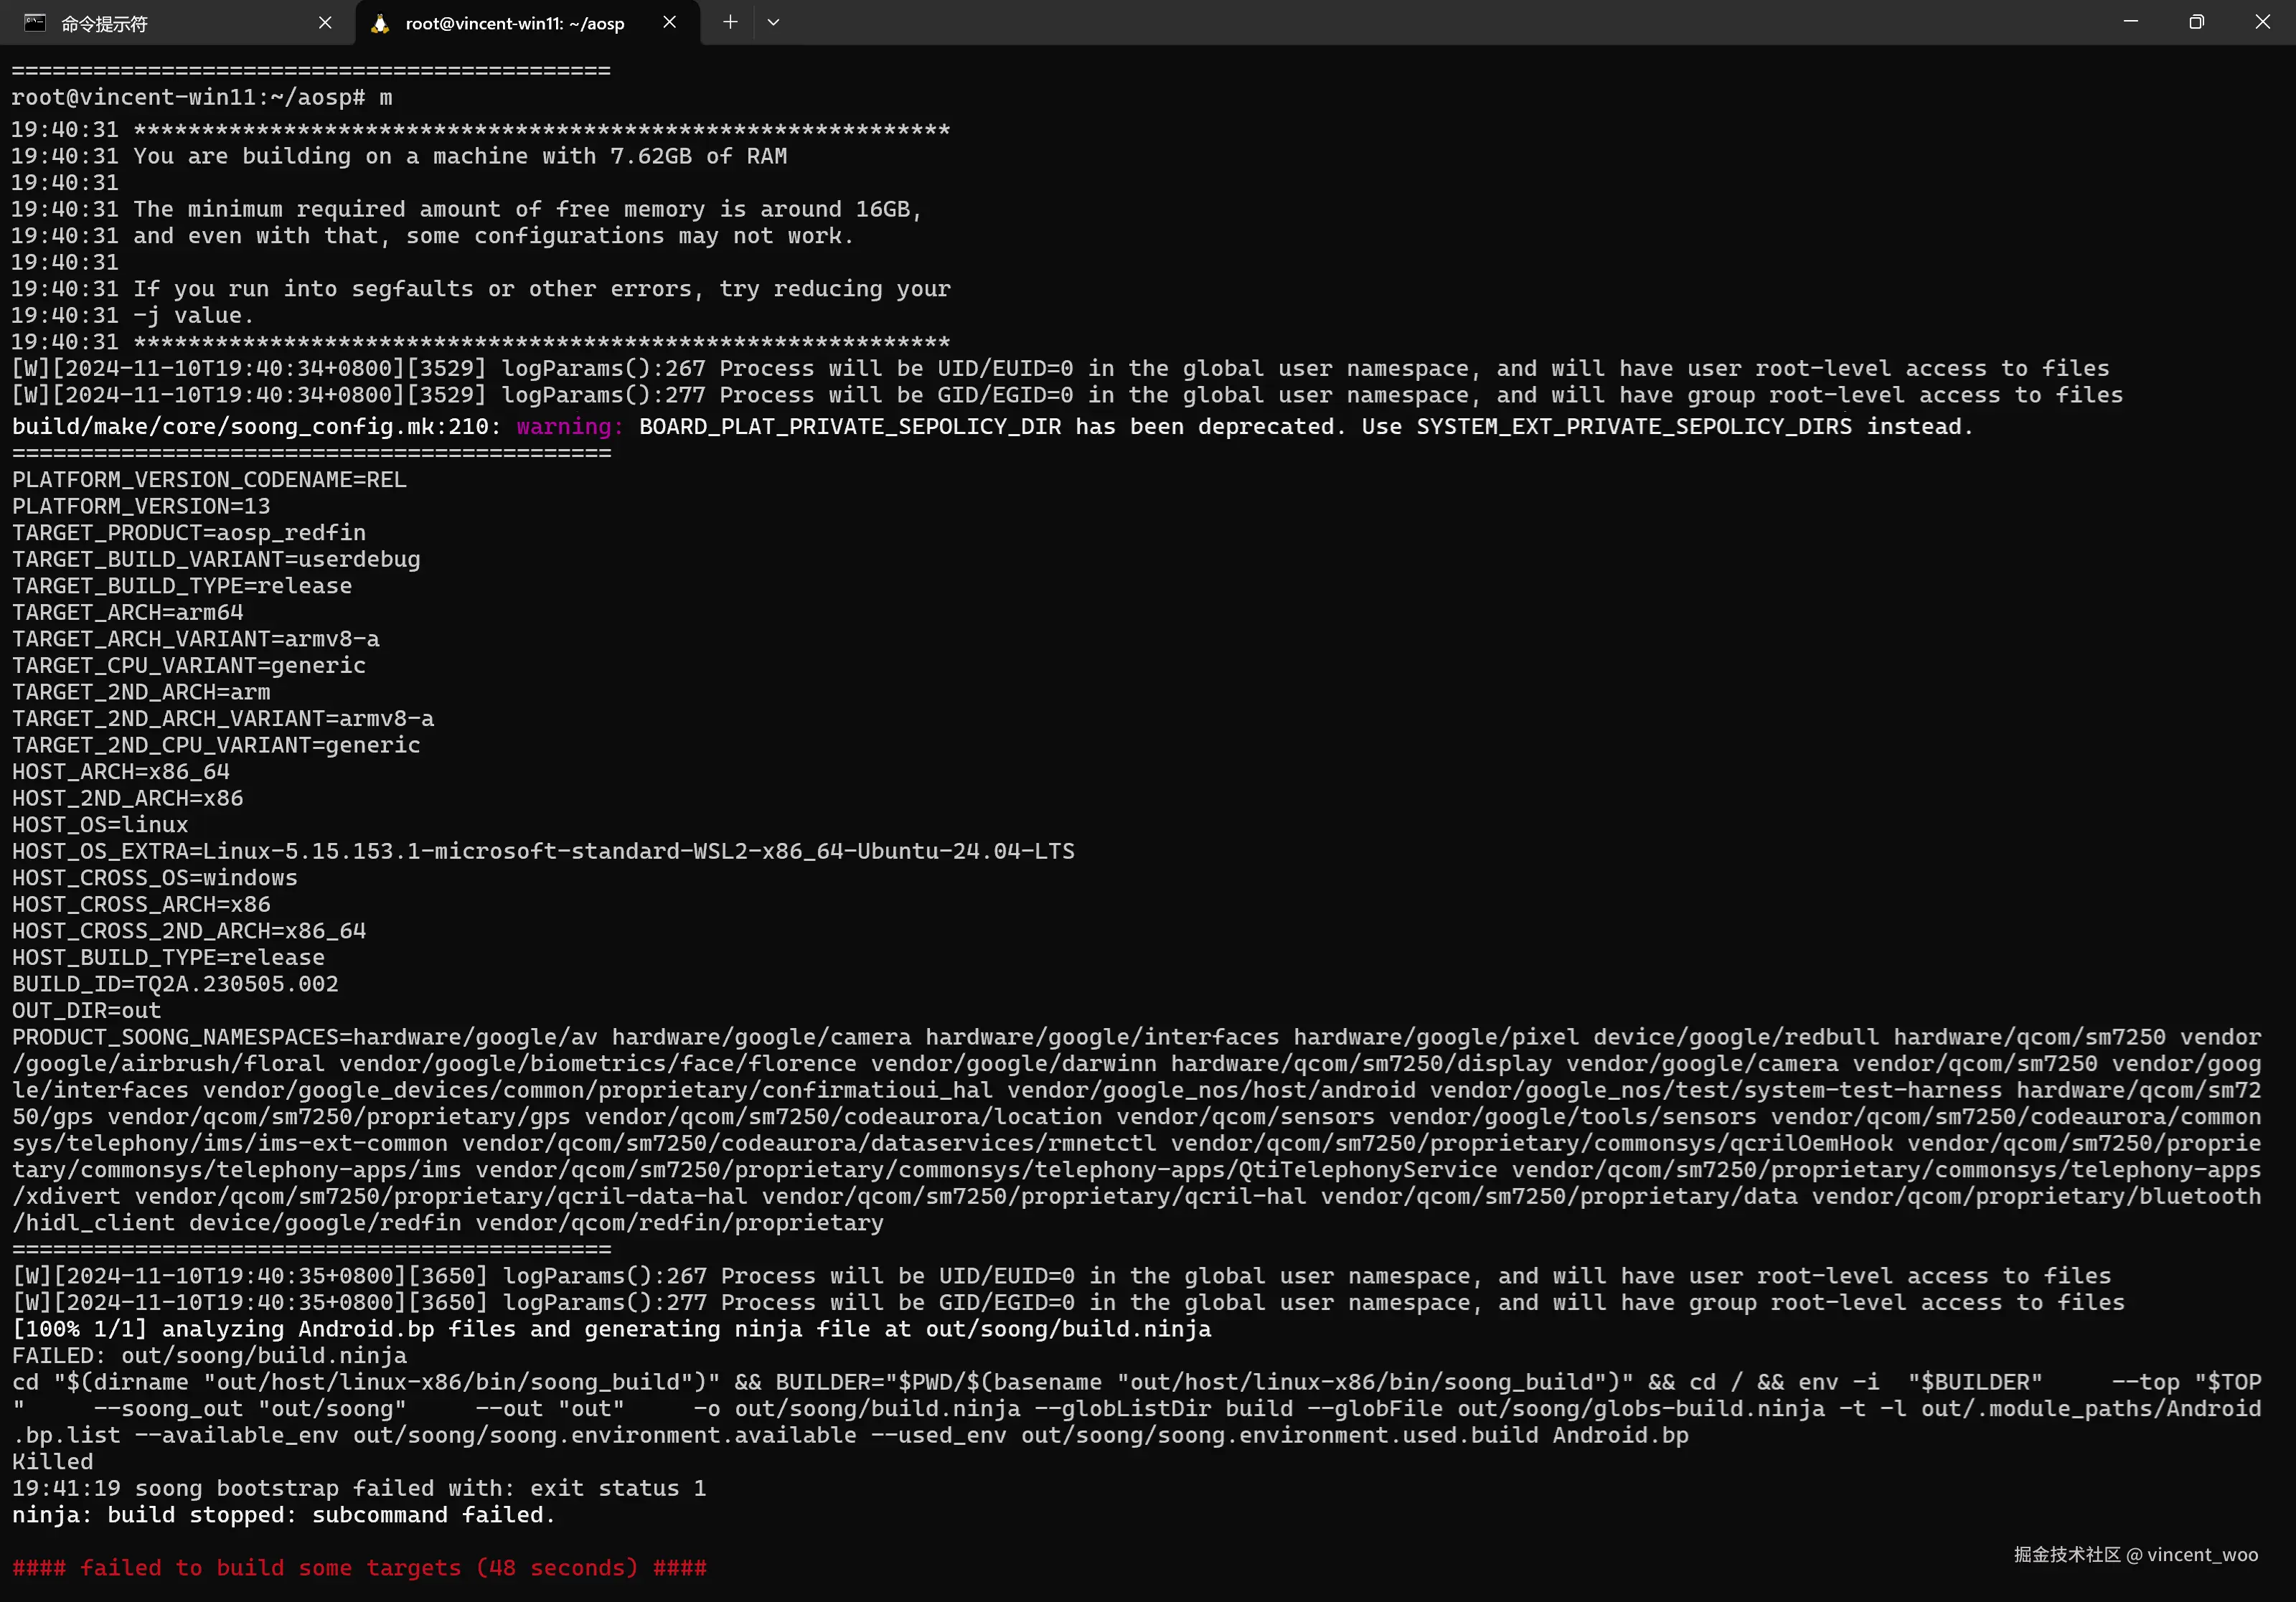Image resolution: width=2296 pixels, height=1602 pixels.
Task: Click the Command Prompt icon in first tab
Action: coord(35,23)
